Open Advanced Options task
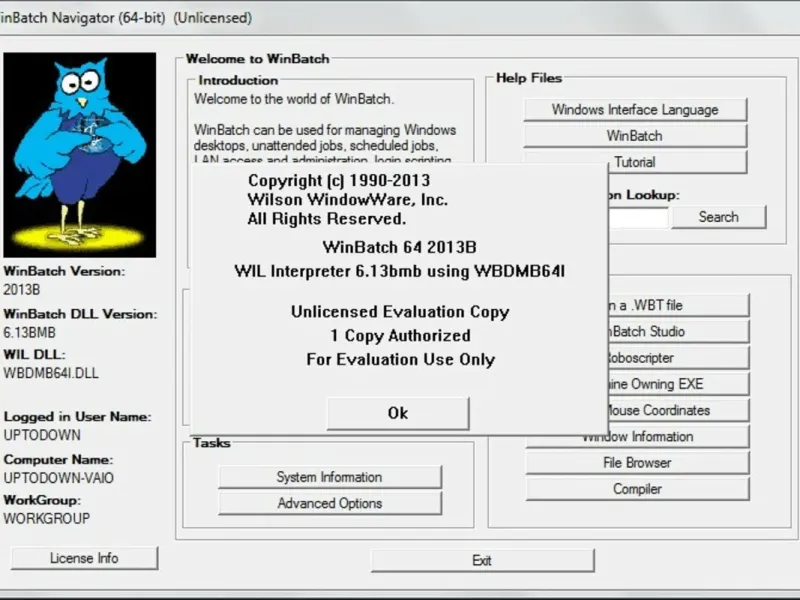This screenshot has width=800, height=600. pos(330,504)
